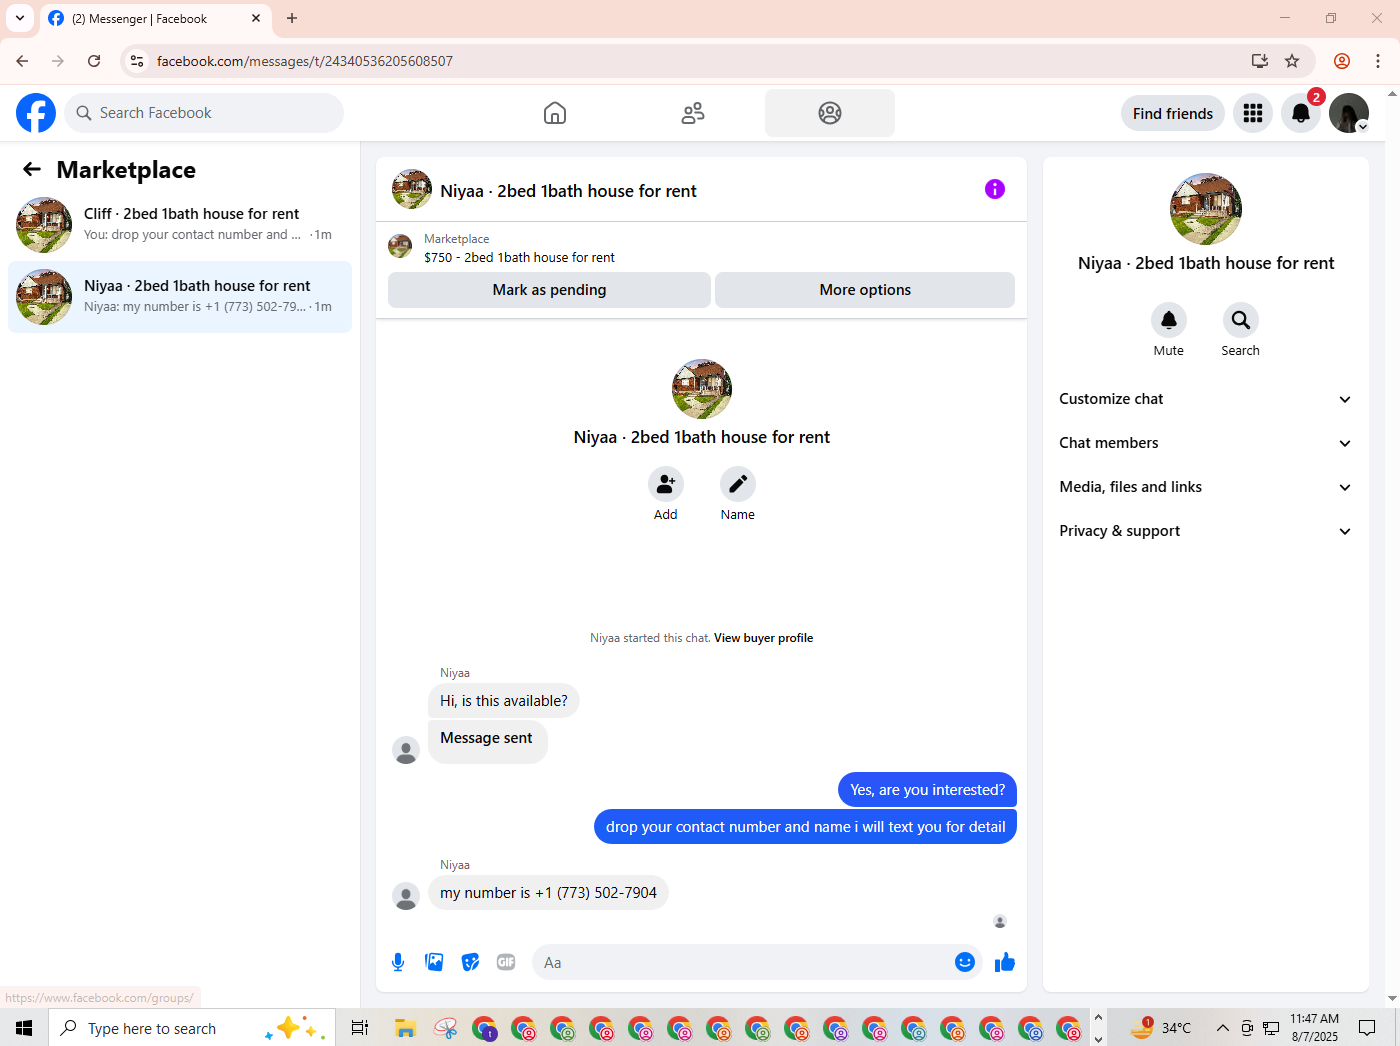The image size is (1400, 1046).
Task: Mute the conversation with the bell icon
Action: coord(1169,320)
